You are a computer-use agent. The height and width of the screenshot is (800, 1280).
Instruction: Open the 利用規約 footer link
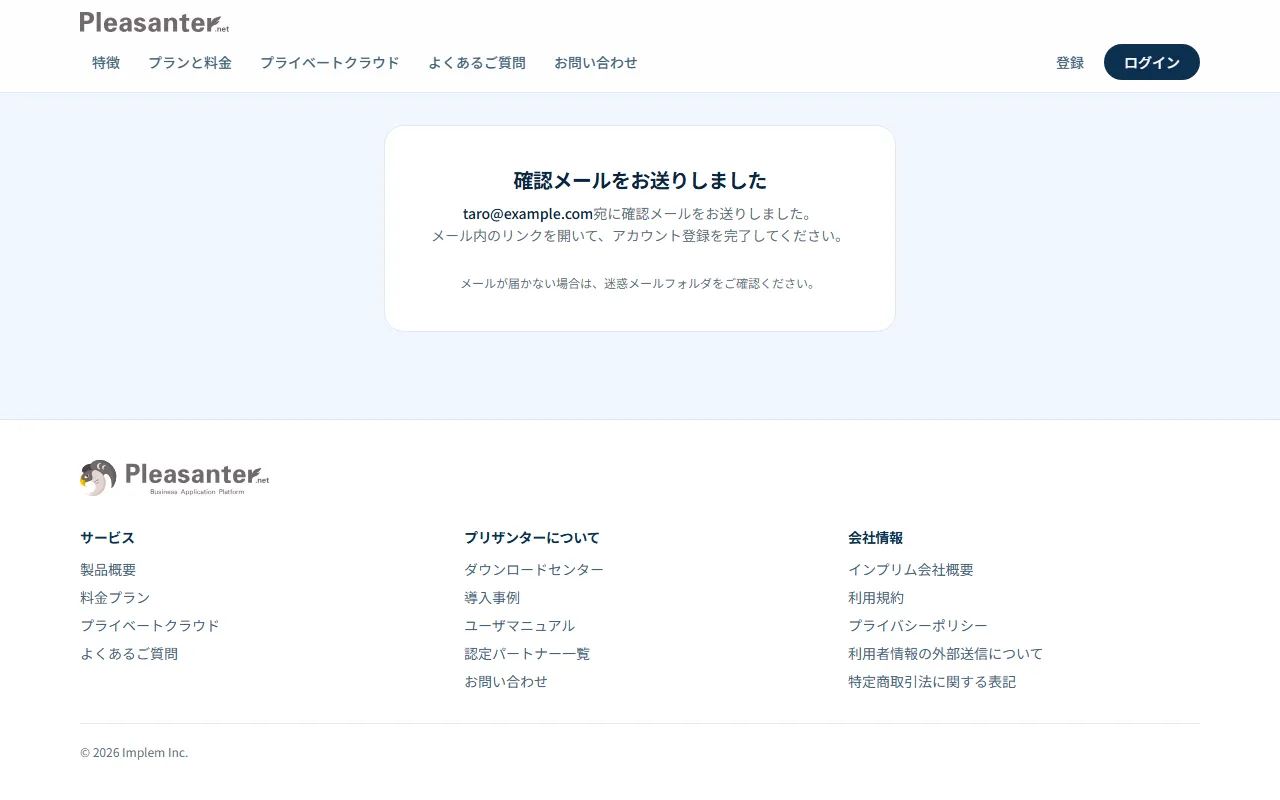876,598
